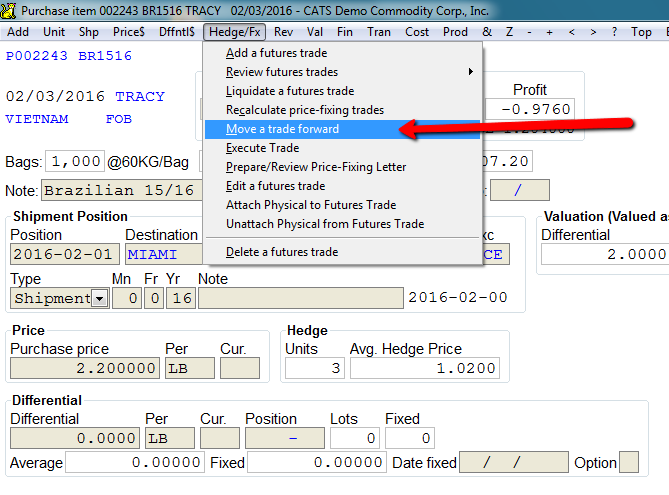
Task: Click the Date fixed field
Action: [x=514, y=463]
